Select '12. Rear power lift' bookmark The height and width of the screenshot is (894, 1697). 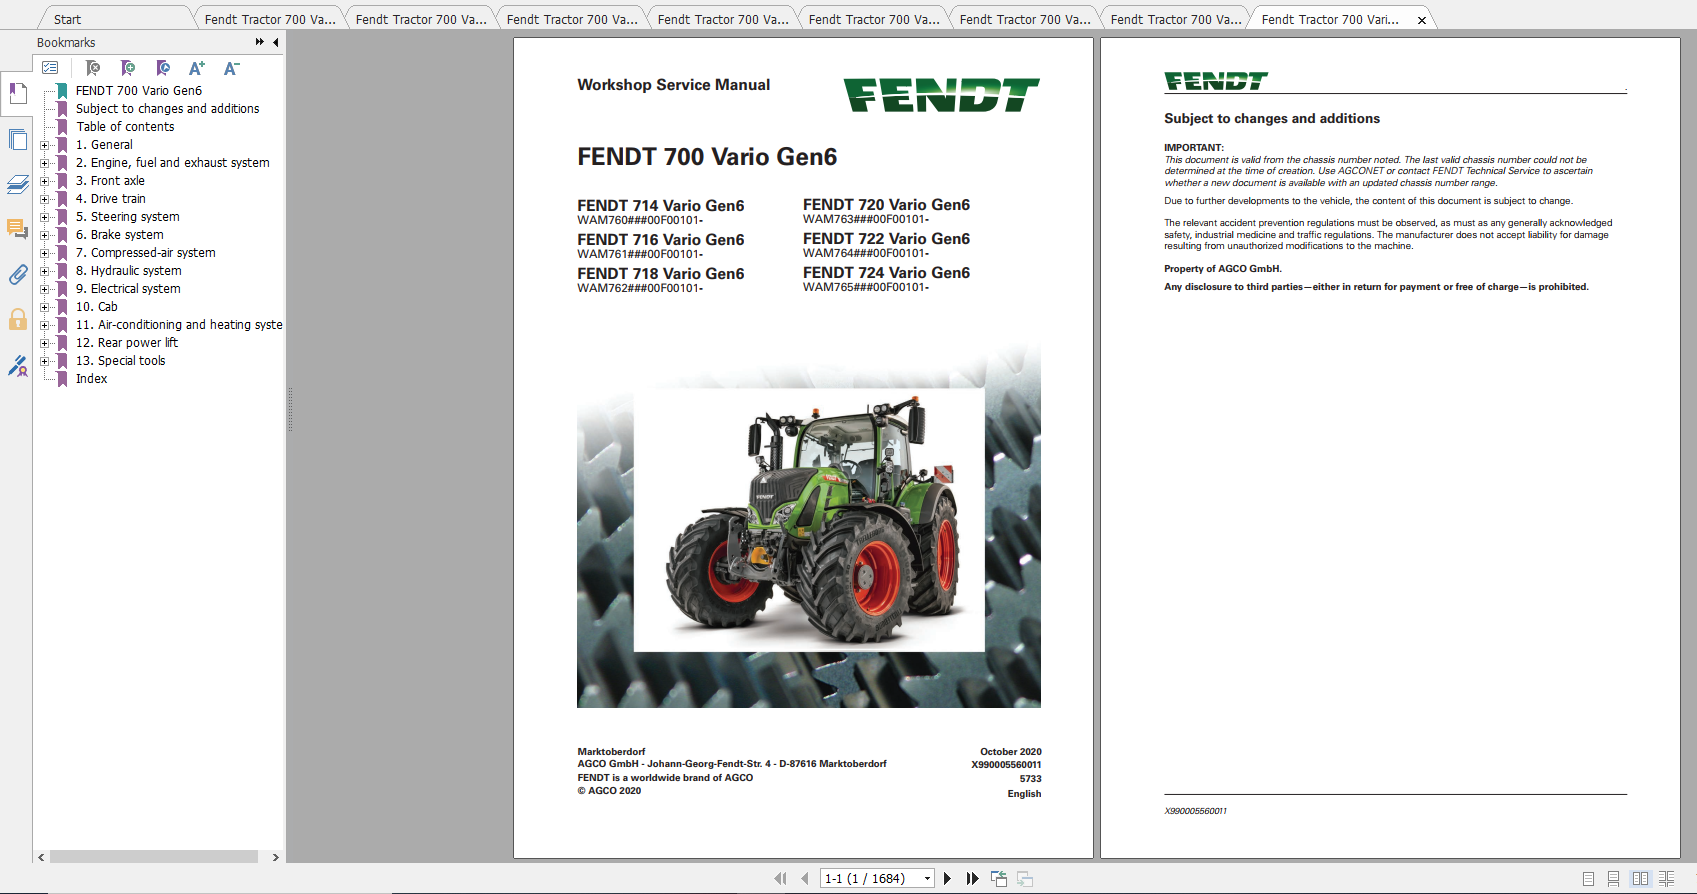pos(126,343)
